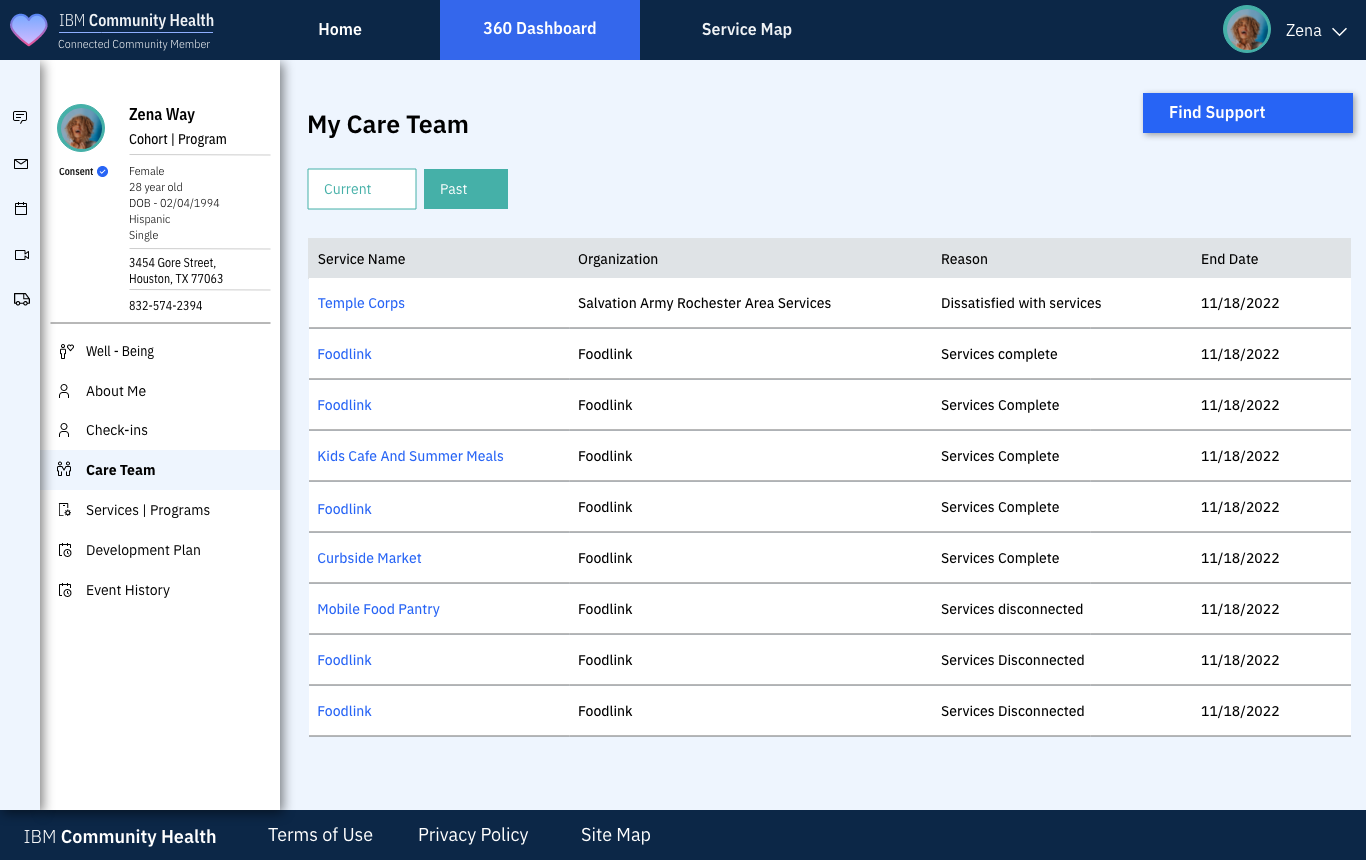
Task: Open the chat messages sidebar icon
Action: pyautogui.click(x=20, y=117)
